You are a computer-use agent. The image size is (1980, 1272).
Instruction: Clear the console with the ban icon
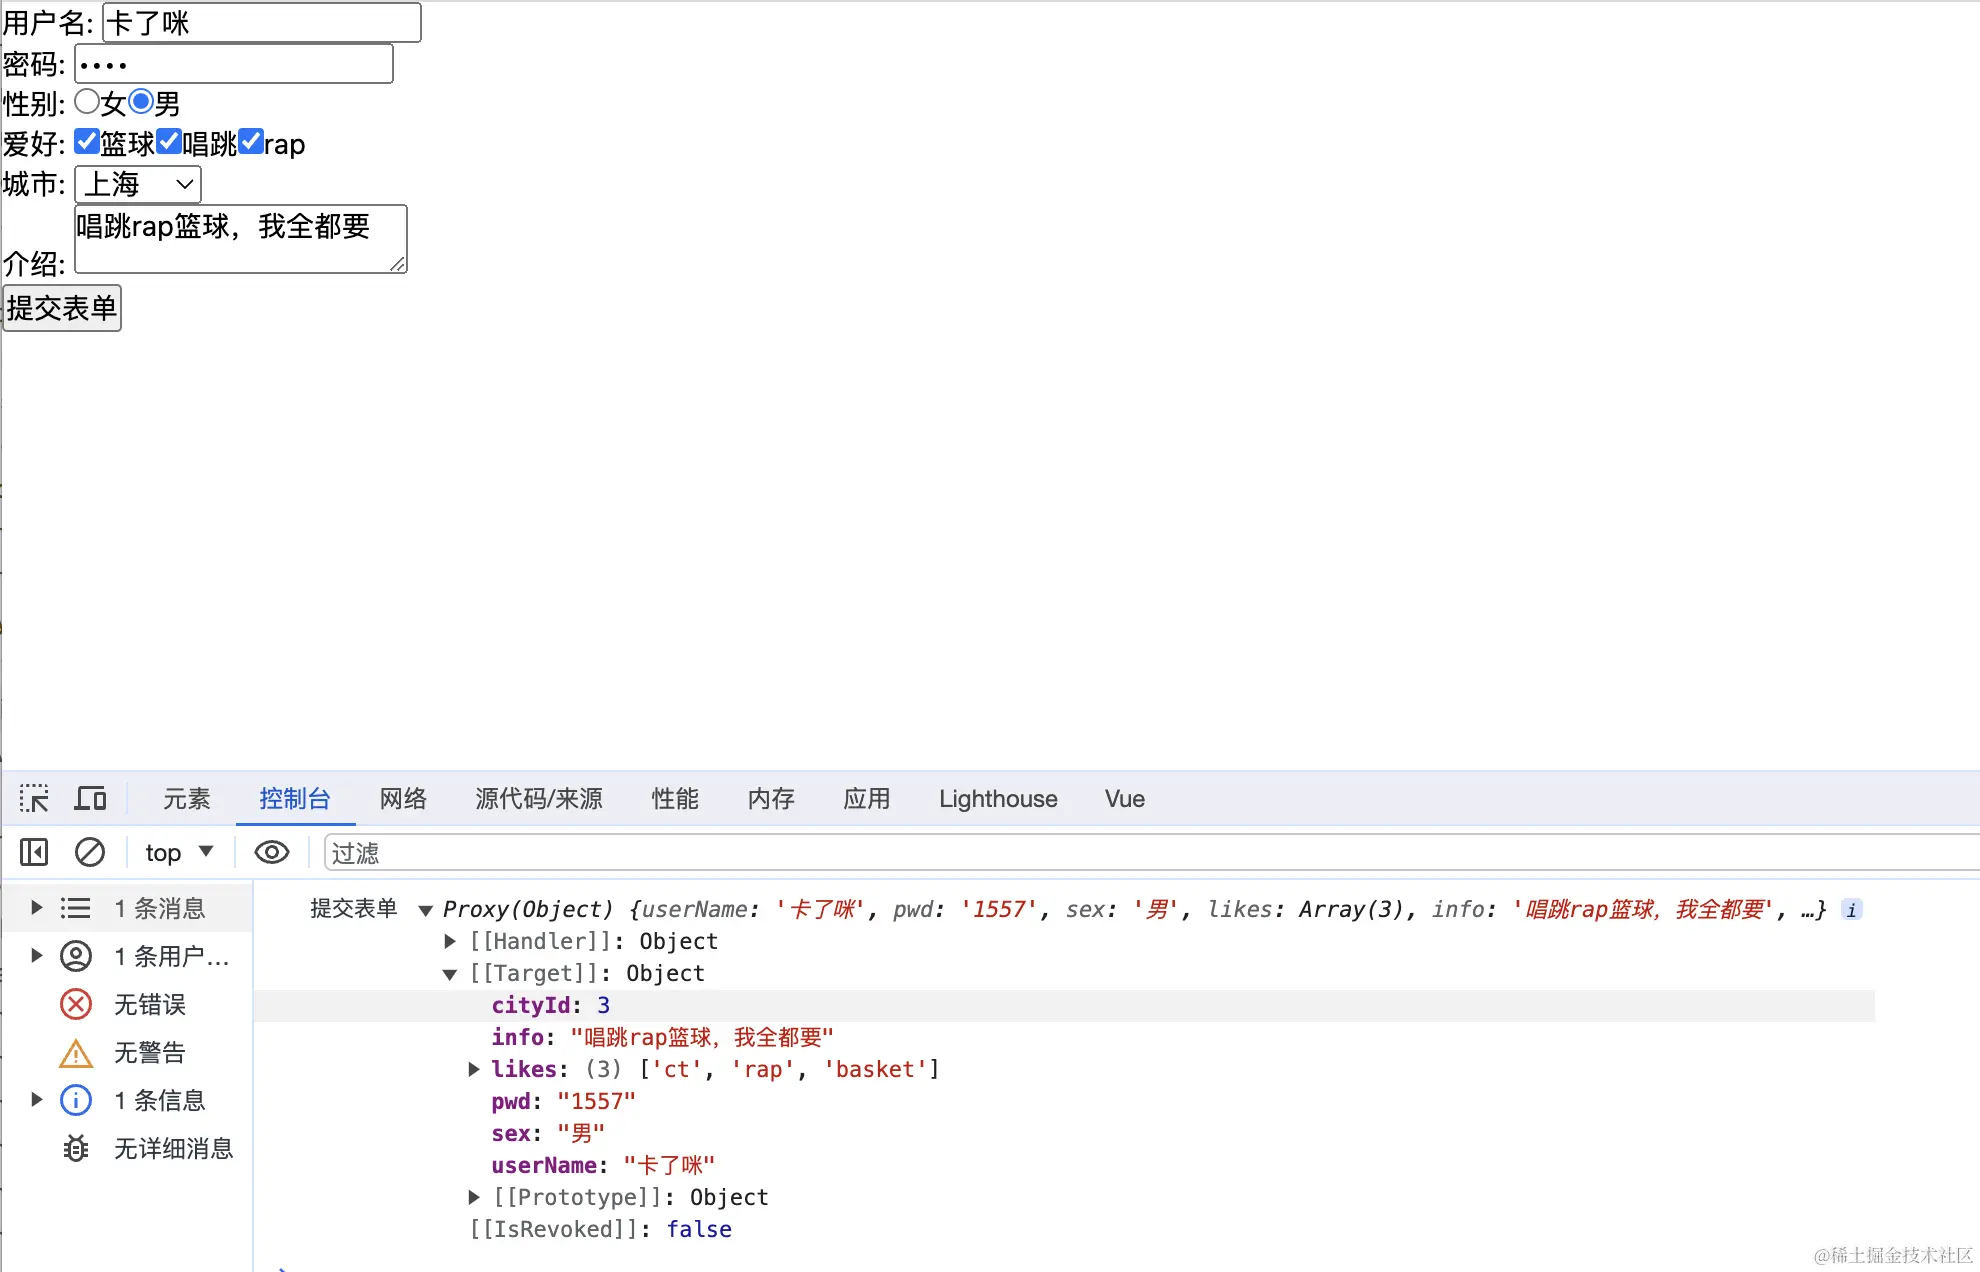tap(90, 852)
